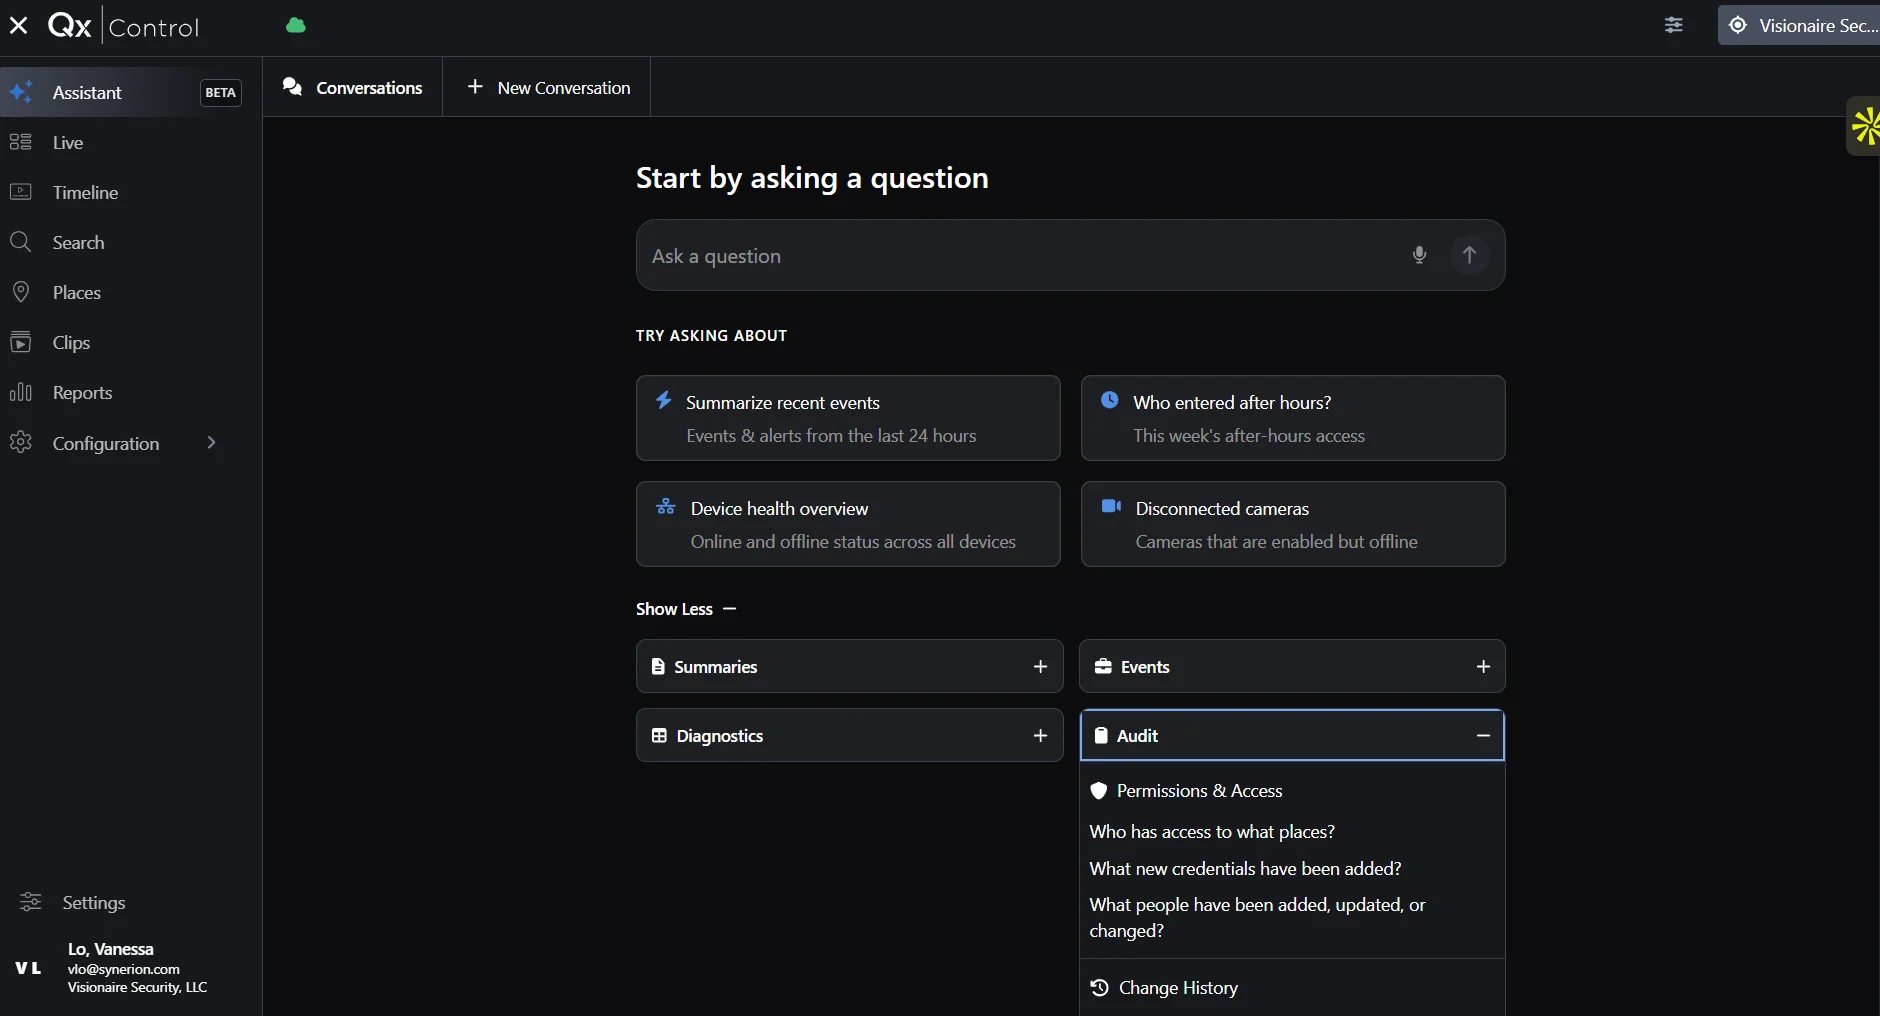Ask who has access to what places
This screenshot has width=1880, height=1016.
click(1212, 831)
